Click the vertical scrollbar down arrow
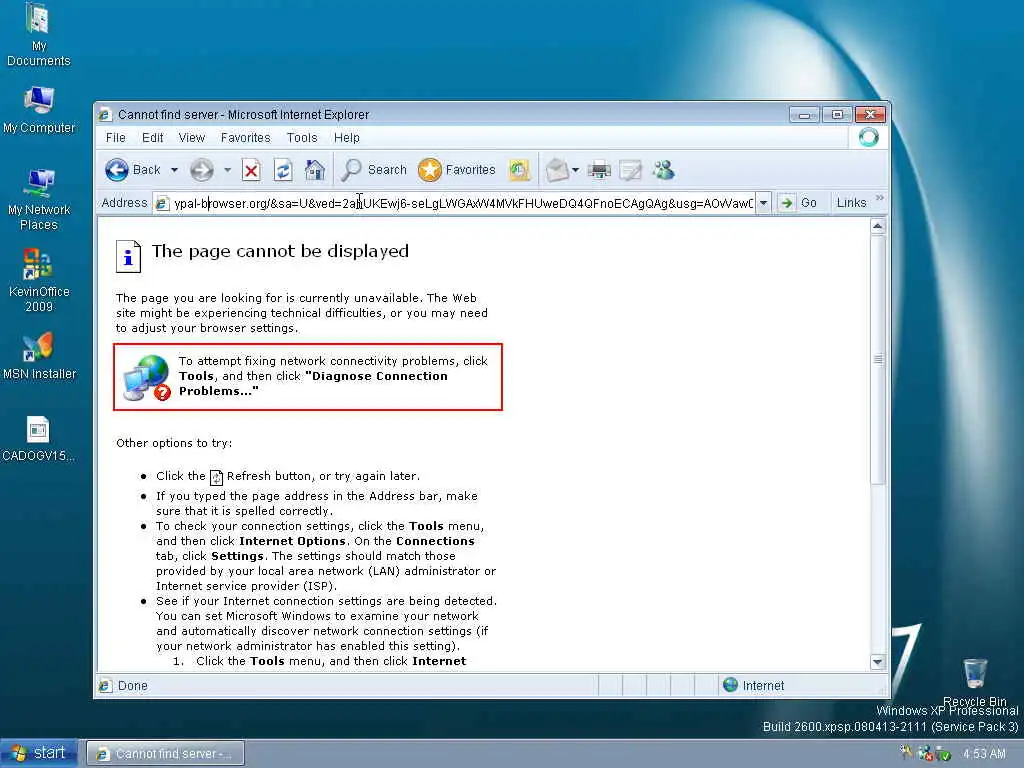Screen dimensions: 1024x768 coord(878,662)
